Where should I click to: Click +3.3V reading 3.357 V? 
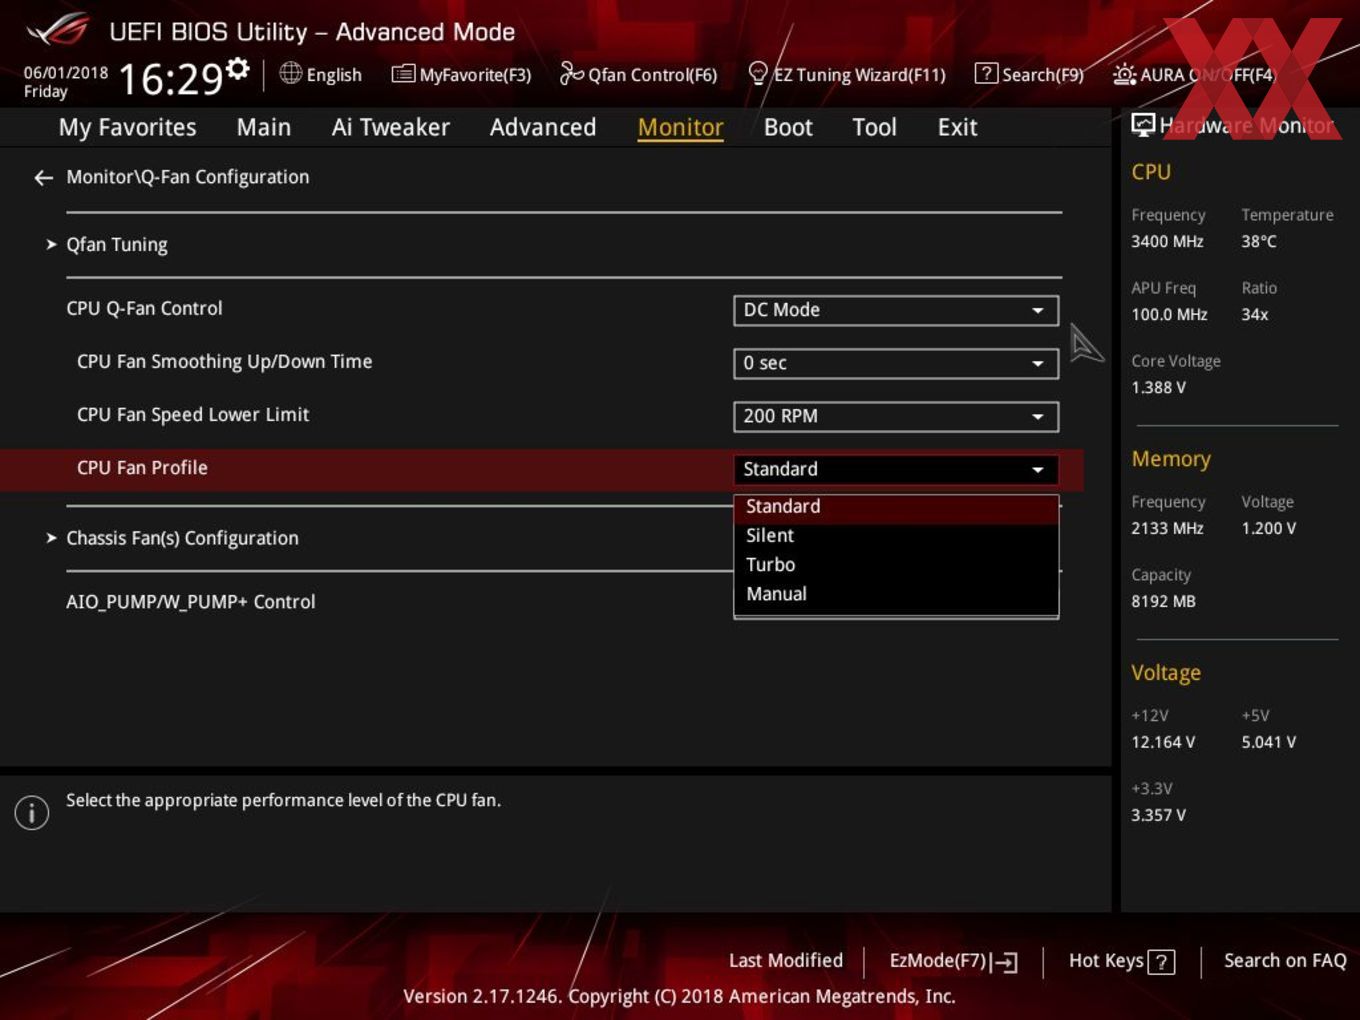click(1158, 815)
